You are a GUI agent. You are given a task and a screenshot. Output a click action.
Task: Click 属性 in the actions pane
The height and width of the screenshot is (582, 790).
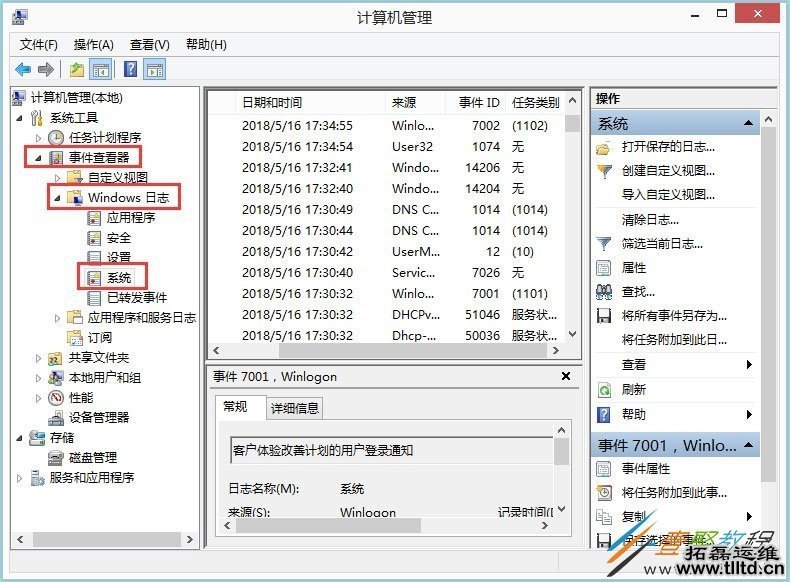coord(634,268)
